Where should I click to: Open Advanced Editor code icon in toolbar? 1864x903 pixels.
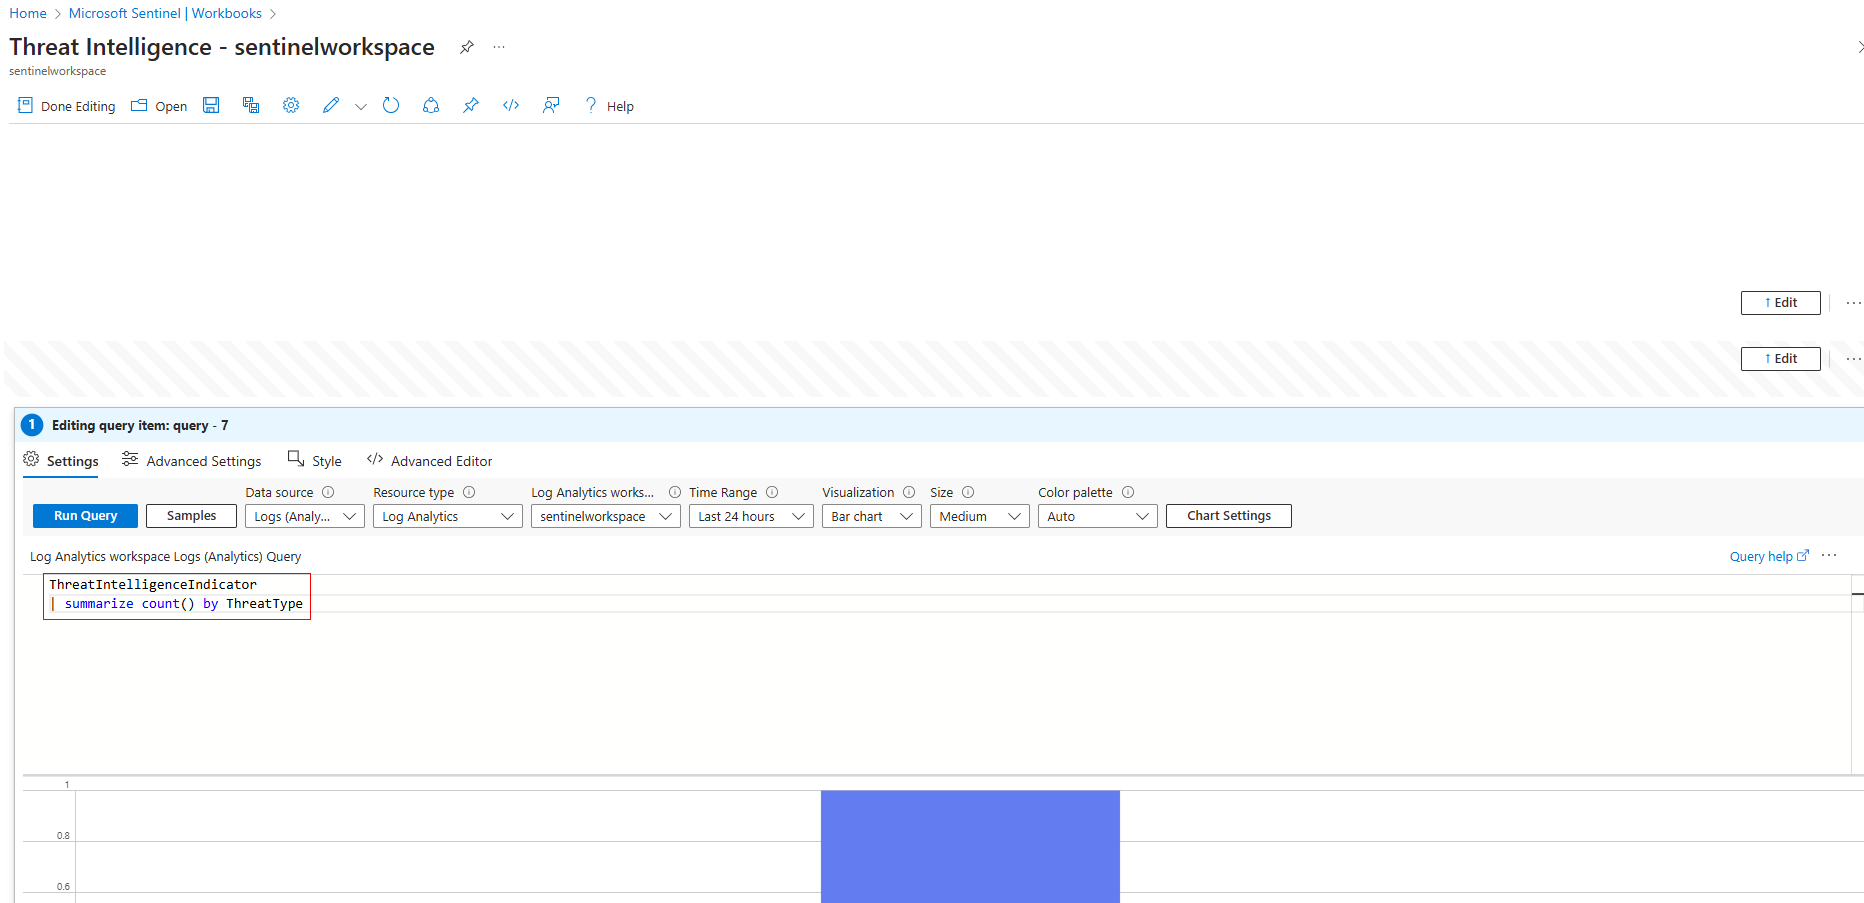511,106
